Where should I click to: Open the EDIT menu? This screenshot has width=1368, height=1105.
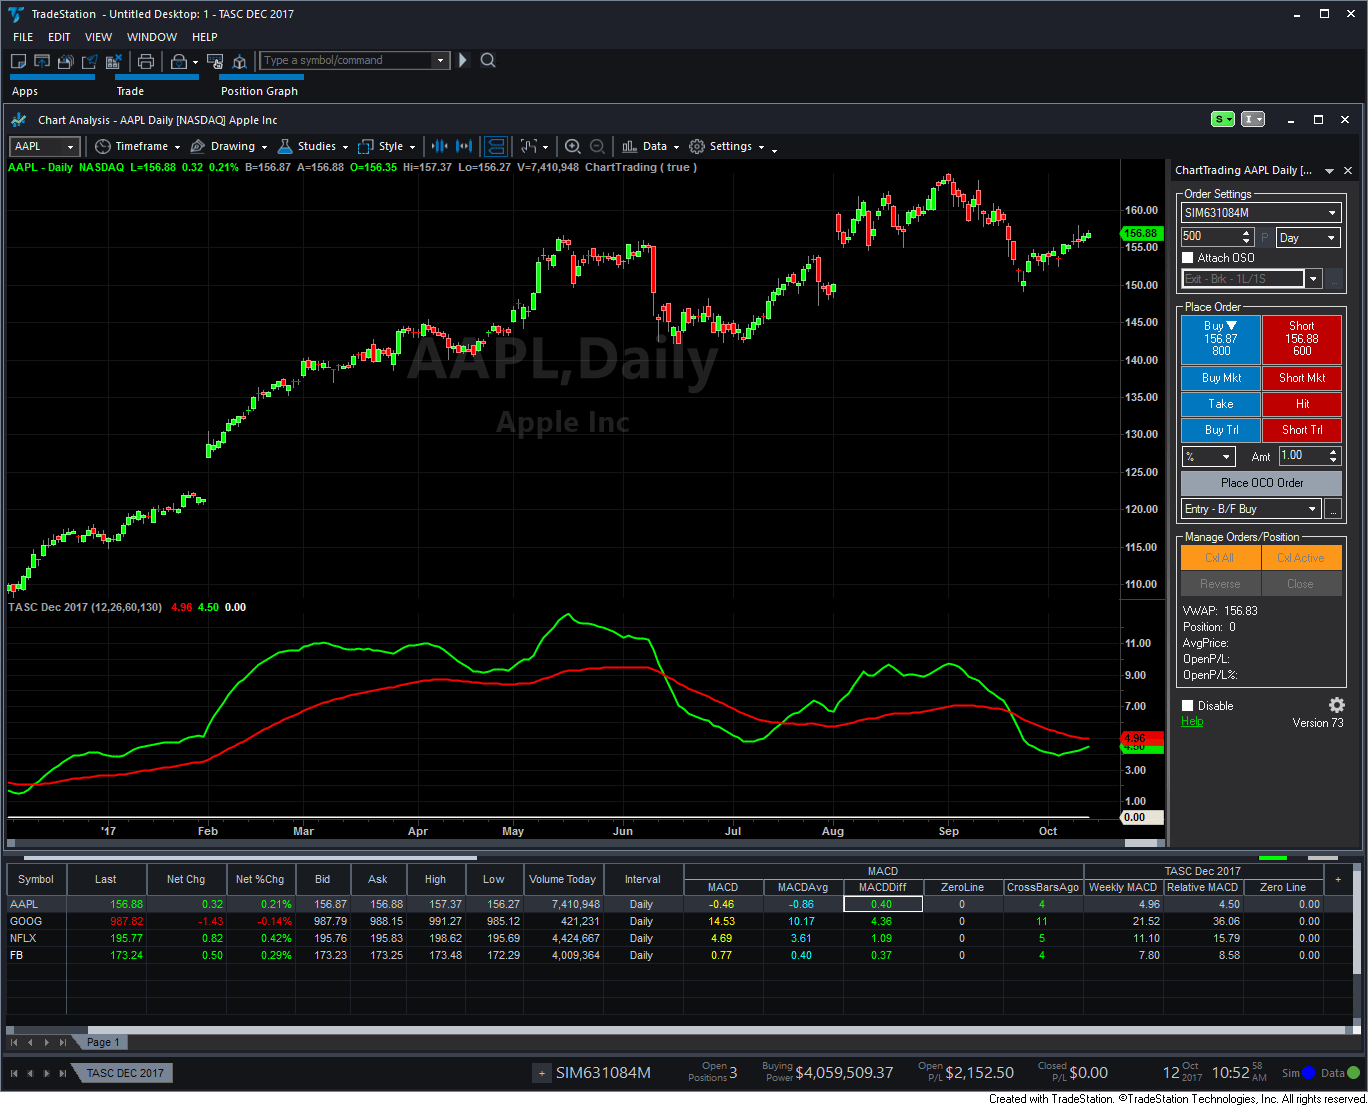click(60, 37)
